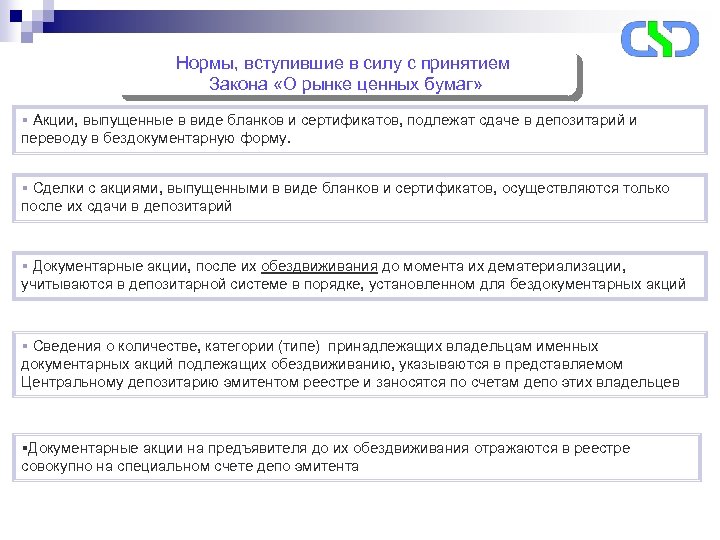Click the text "Сведения о количестве, категории (типе)"
This screenshot has height=540, width=720.
click(x=176, y=346)
